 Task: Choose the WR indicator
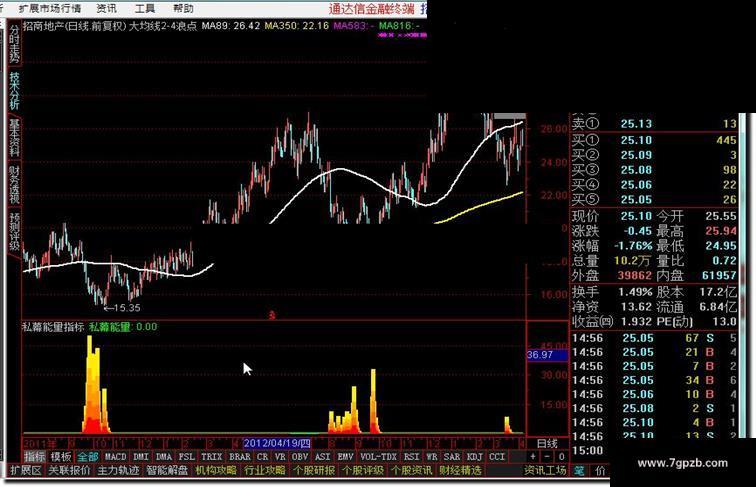click(432, 456)
